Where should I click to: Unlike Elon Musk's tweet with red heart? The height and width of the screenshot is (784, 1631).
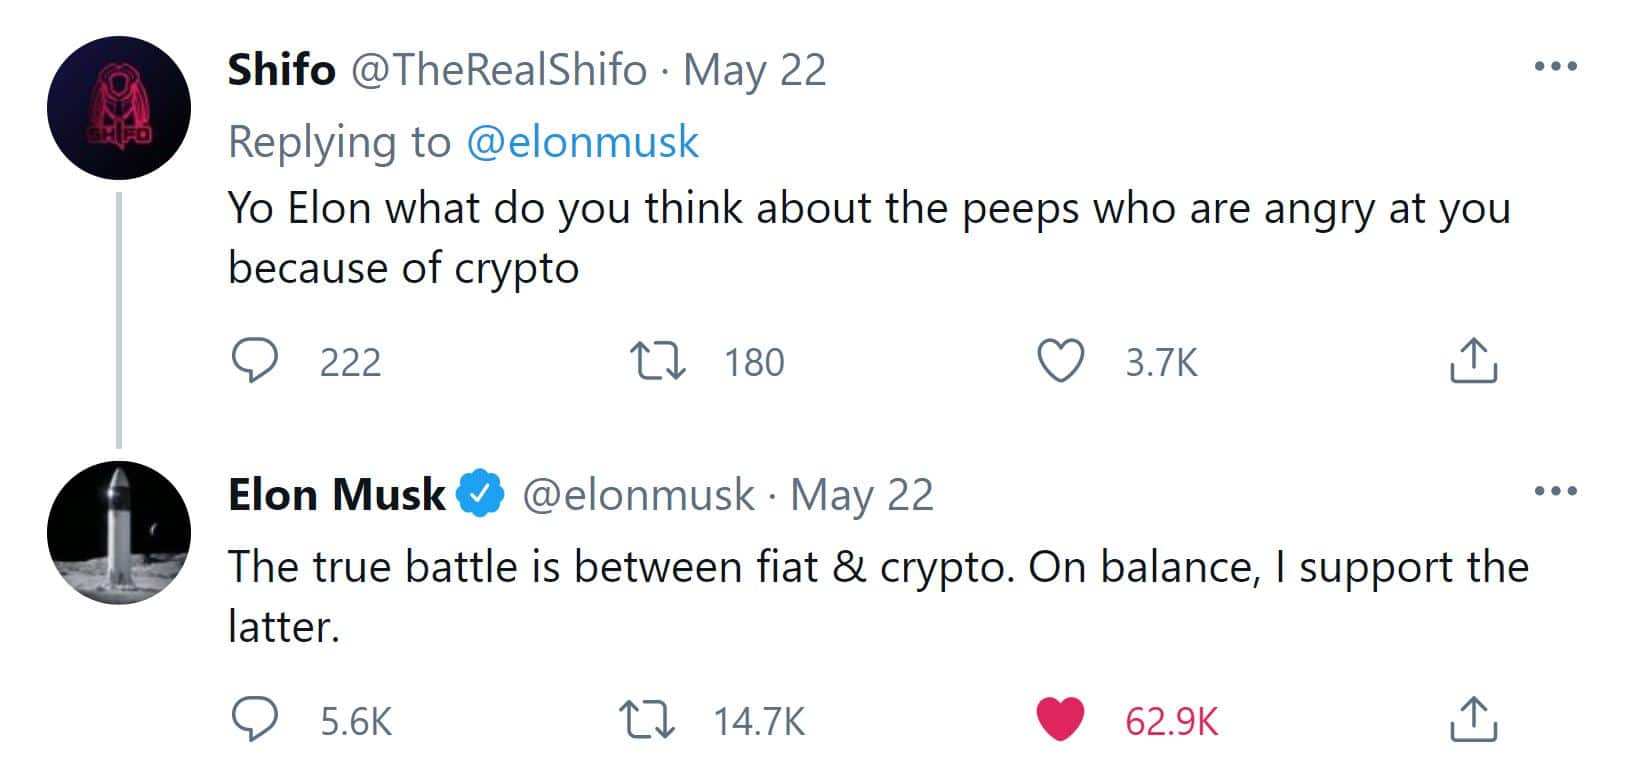coord(1060,720)
